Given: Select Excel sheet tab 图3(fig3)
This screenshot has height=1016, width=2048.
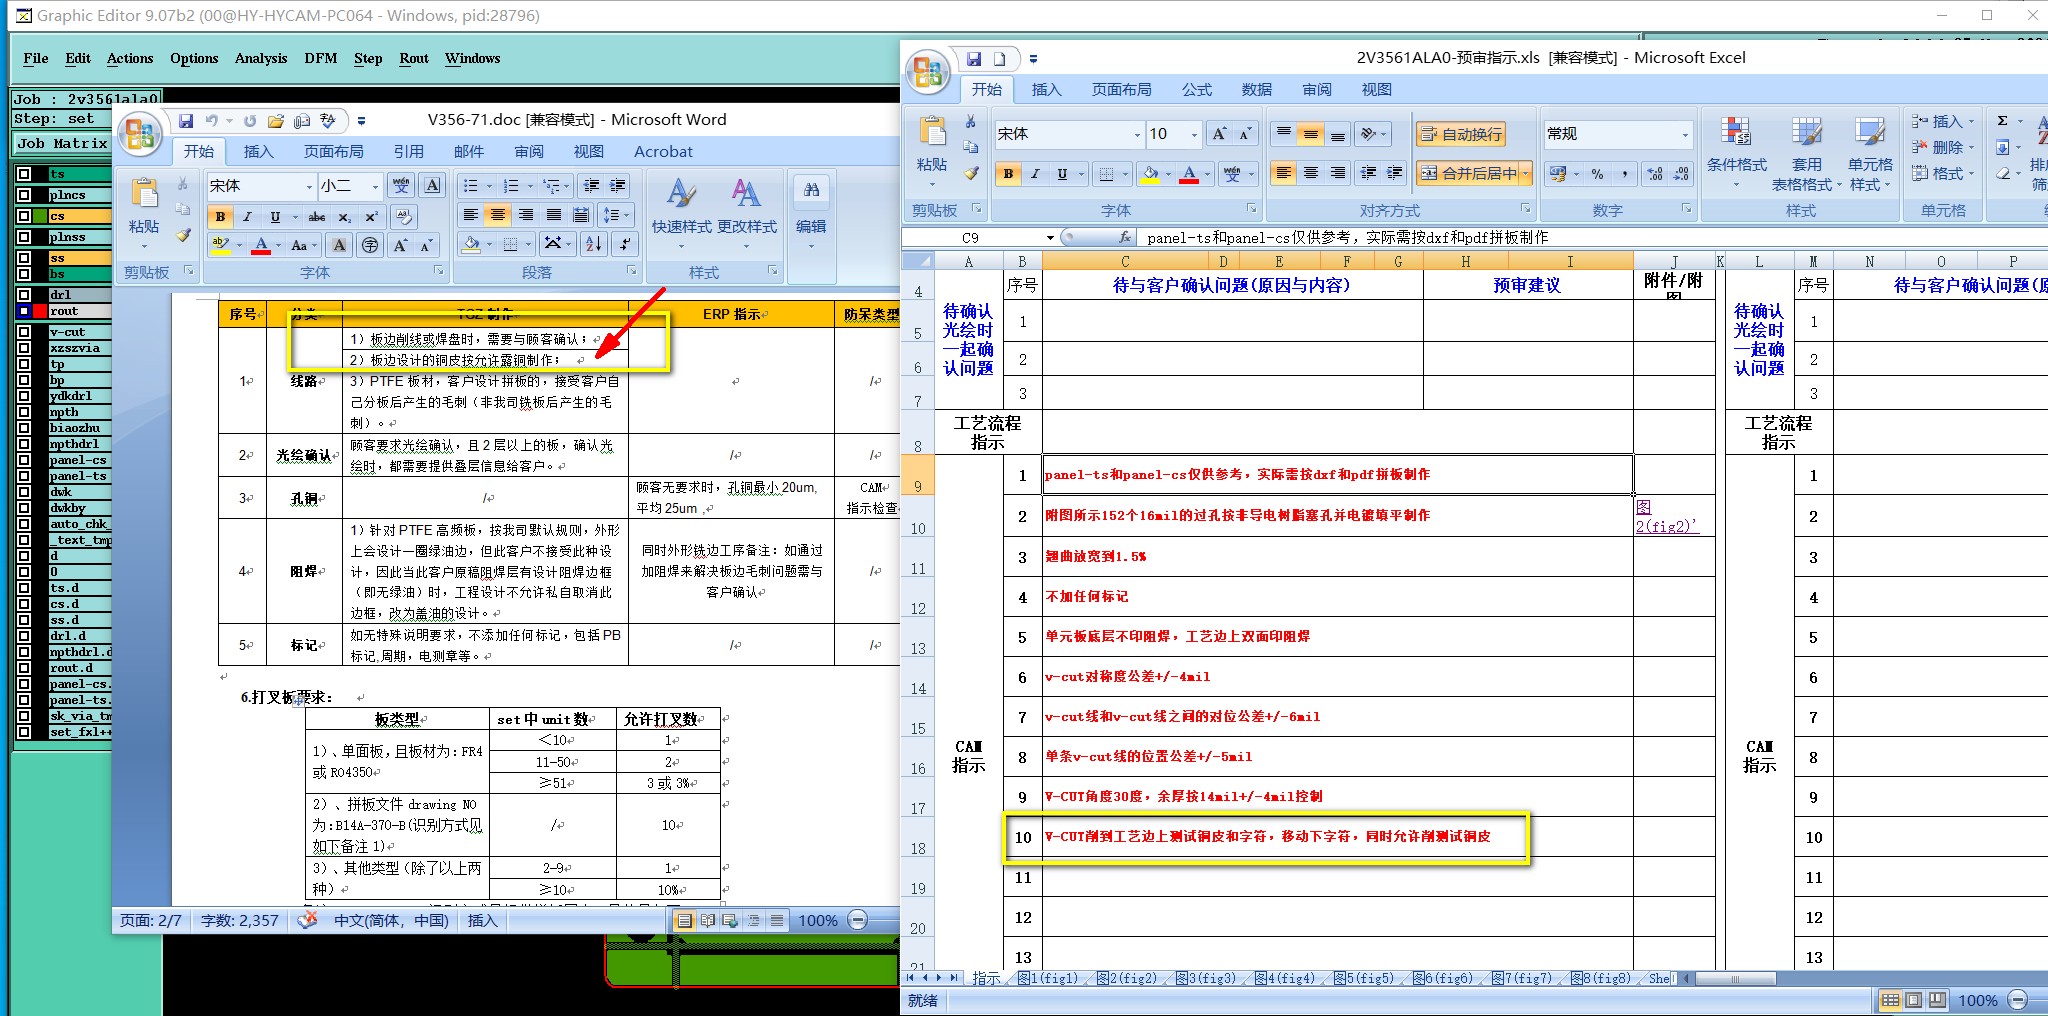Looking at the screenshot, I should pyautogui.click(x=1206, y=978).
